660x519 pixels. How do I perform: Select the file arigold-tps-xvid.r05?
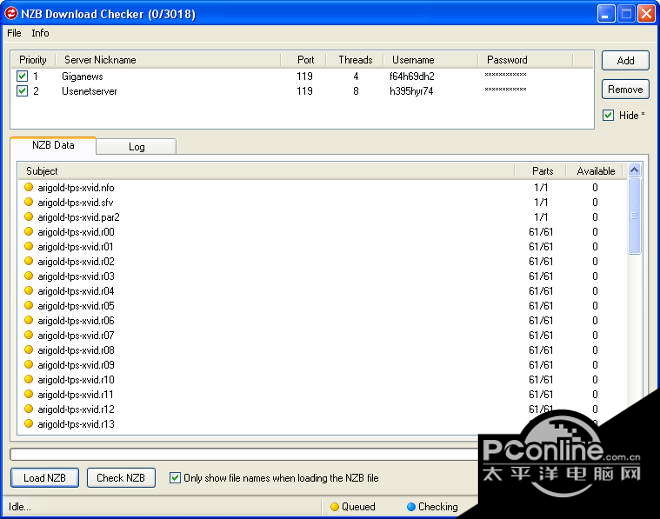coord(76,306)
